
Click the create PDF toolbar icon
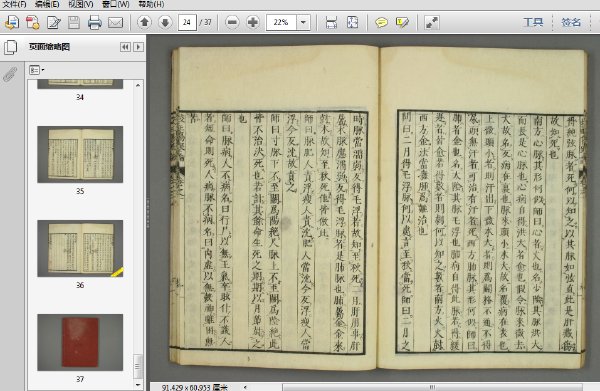pos(33,23)
